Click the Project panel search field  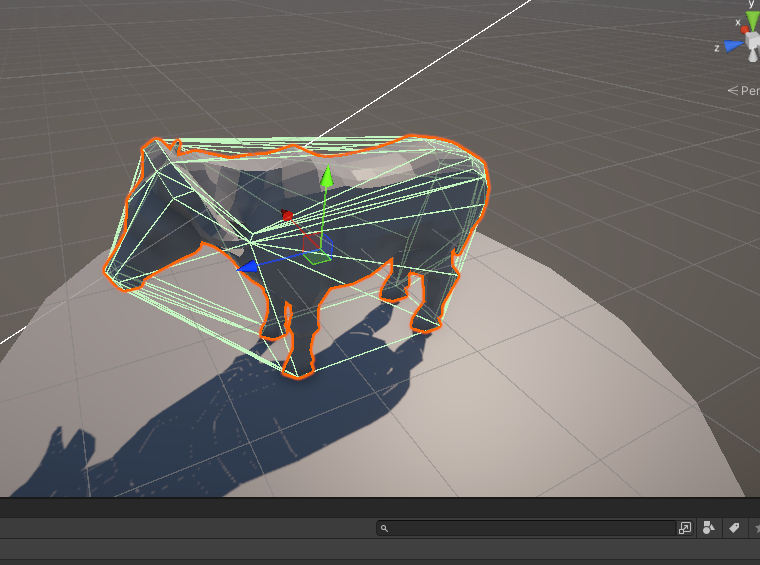[x=530, y=528]
